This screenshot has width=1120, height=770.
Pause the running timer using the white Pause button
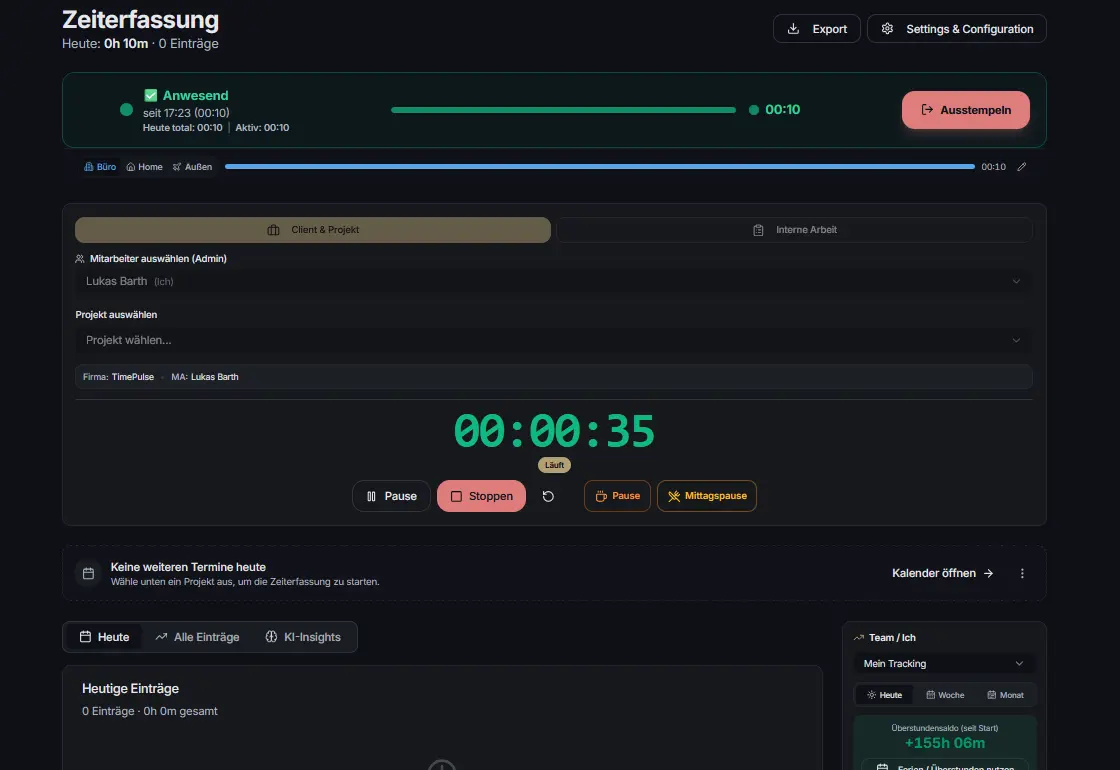click(391, 496)
